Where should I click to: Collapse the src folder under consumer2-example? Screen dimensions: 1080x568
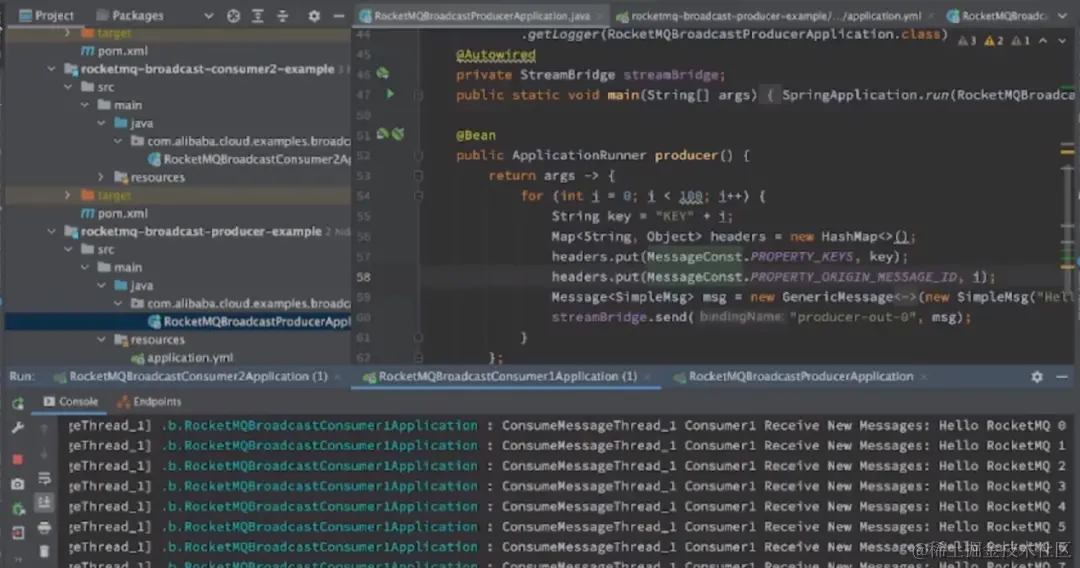click(x=68, y=87)
